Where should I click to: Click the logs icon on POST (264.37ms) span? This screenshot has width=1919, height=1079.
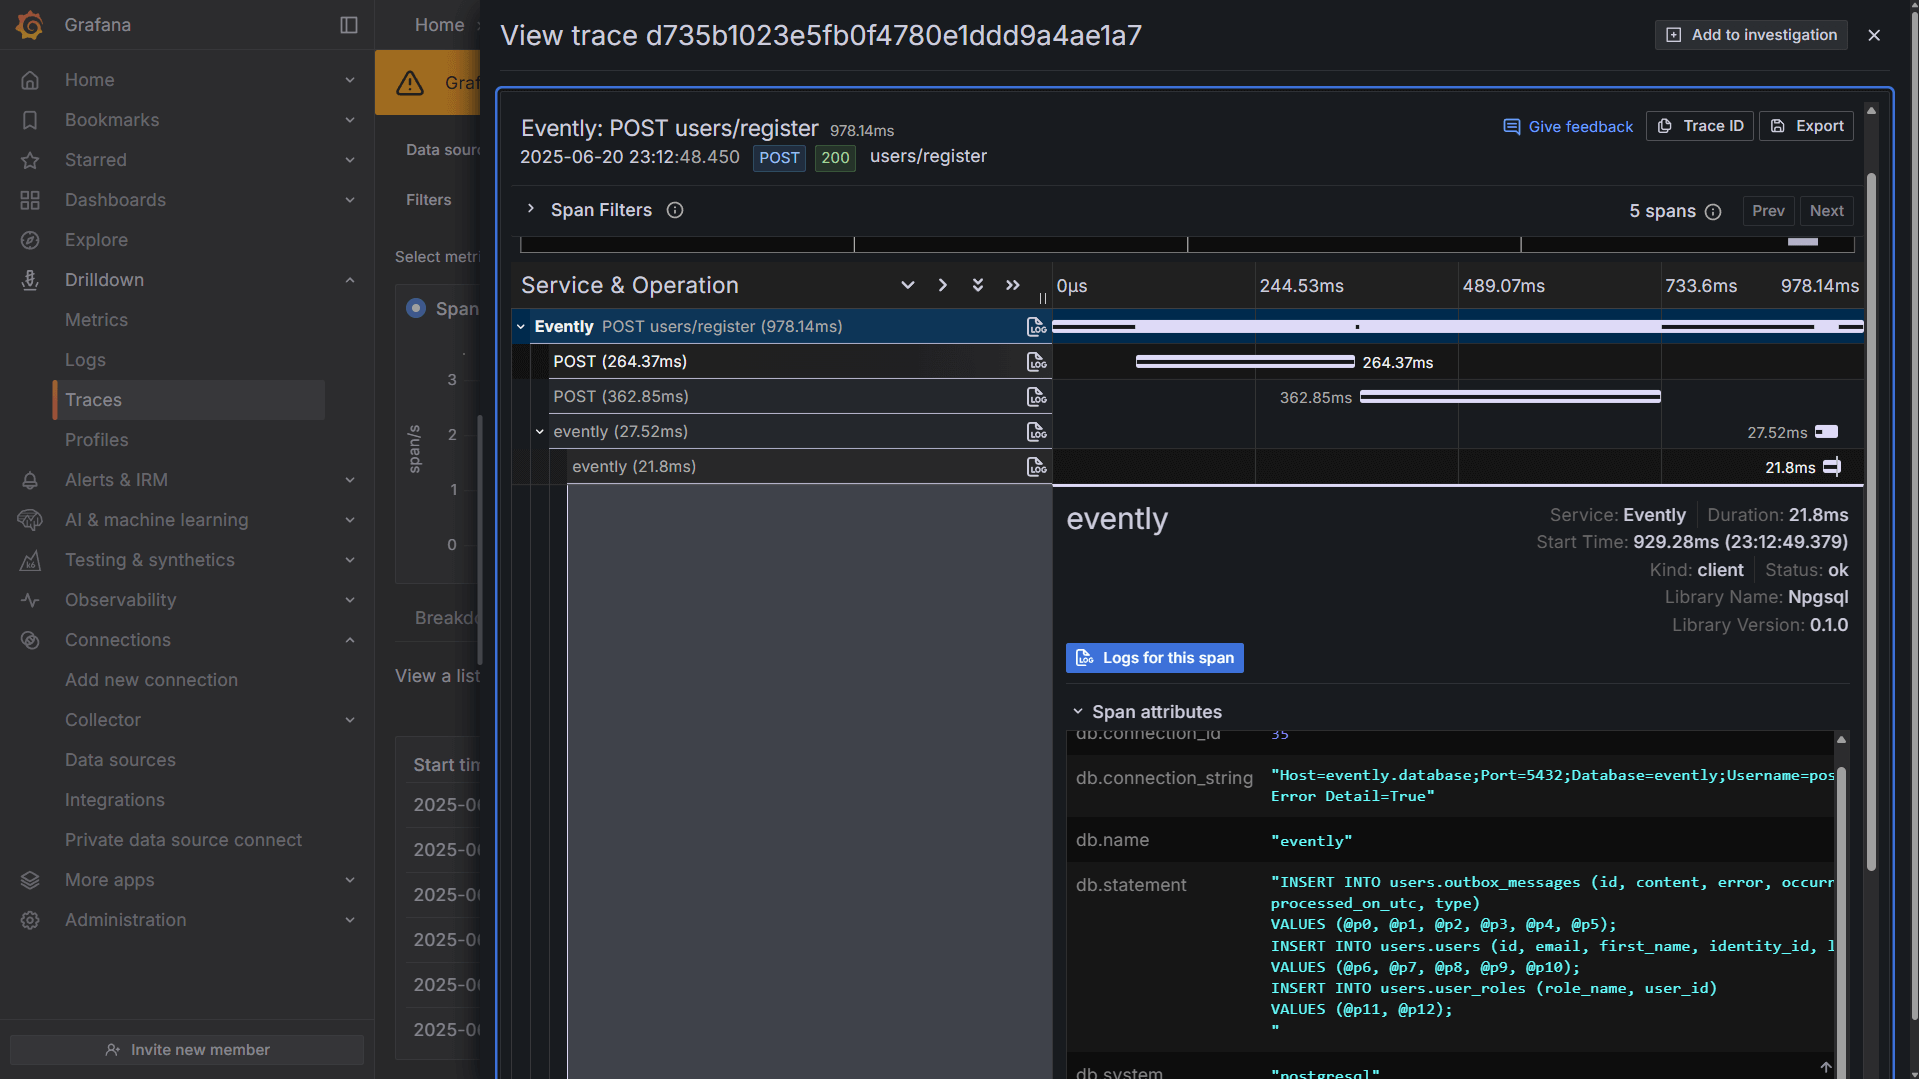[1036, 361]
